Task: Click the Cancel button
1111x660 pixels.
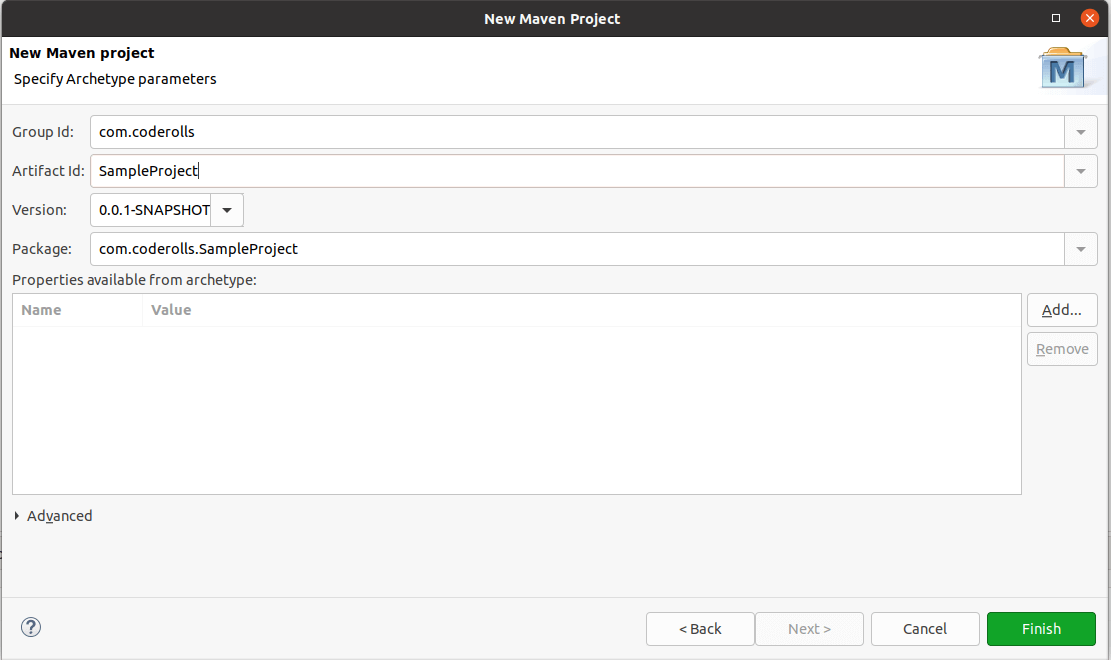Action: point(924,628)
